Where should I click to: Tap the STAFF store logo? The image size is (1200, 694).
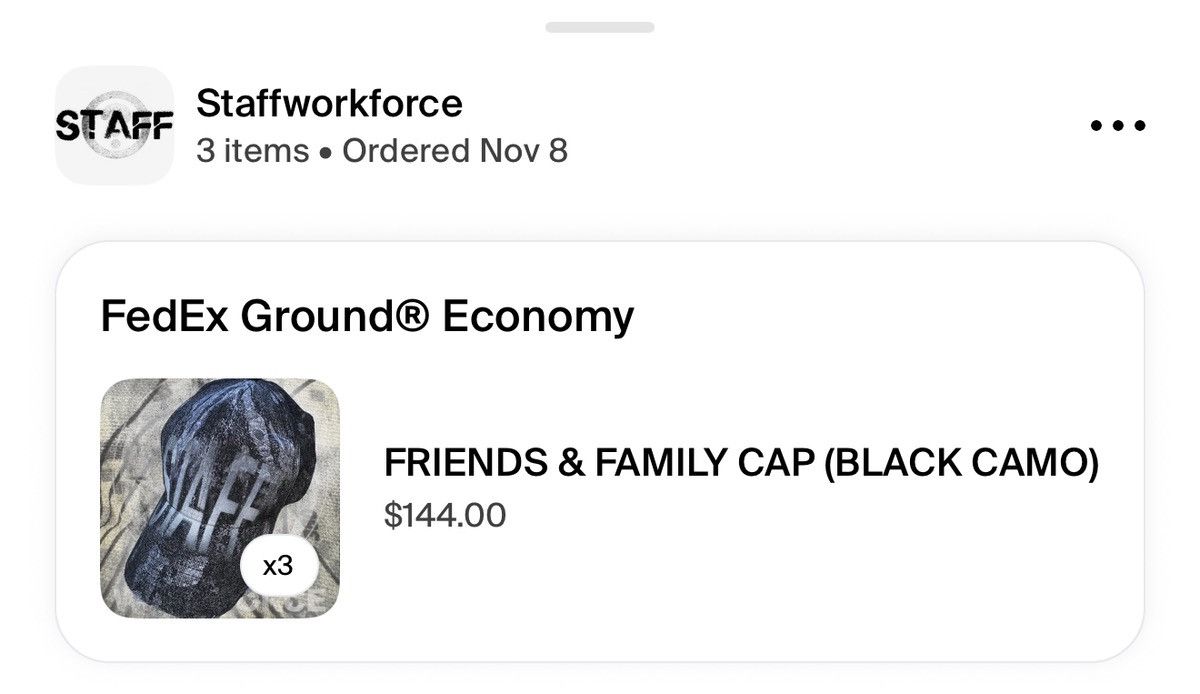tap(115, 126)
